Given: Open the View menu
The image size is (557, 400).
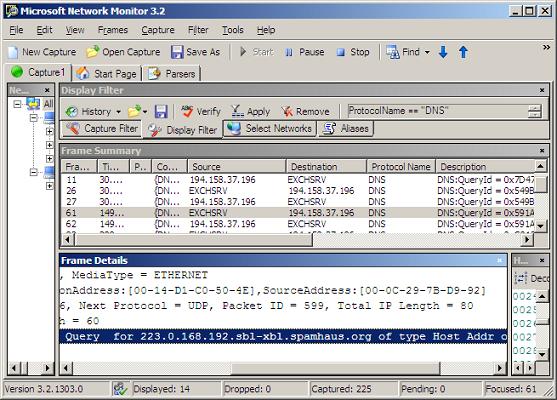Looking at the screenshot, I should [x=75, y=30].
